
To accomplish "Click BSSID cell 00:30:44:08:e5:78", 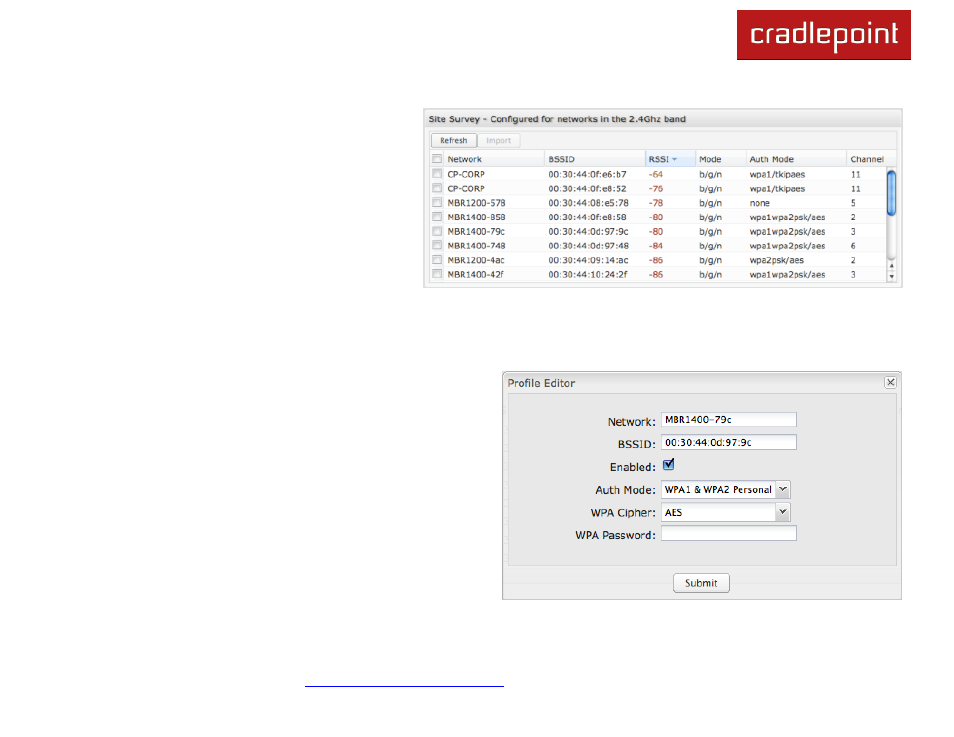I will tap(588, 203).
